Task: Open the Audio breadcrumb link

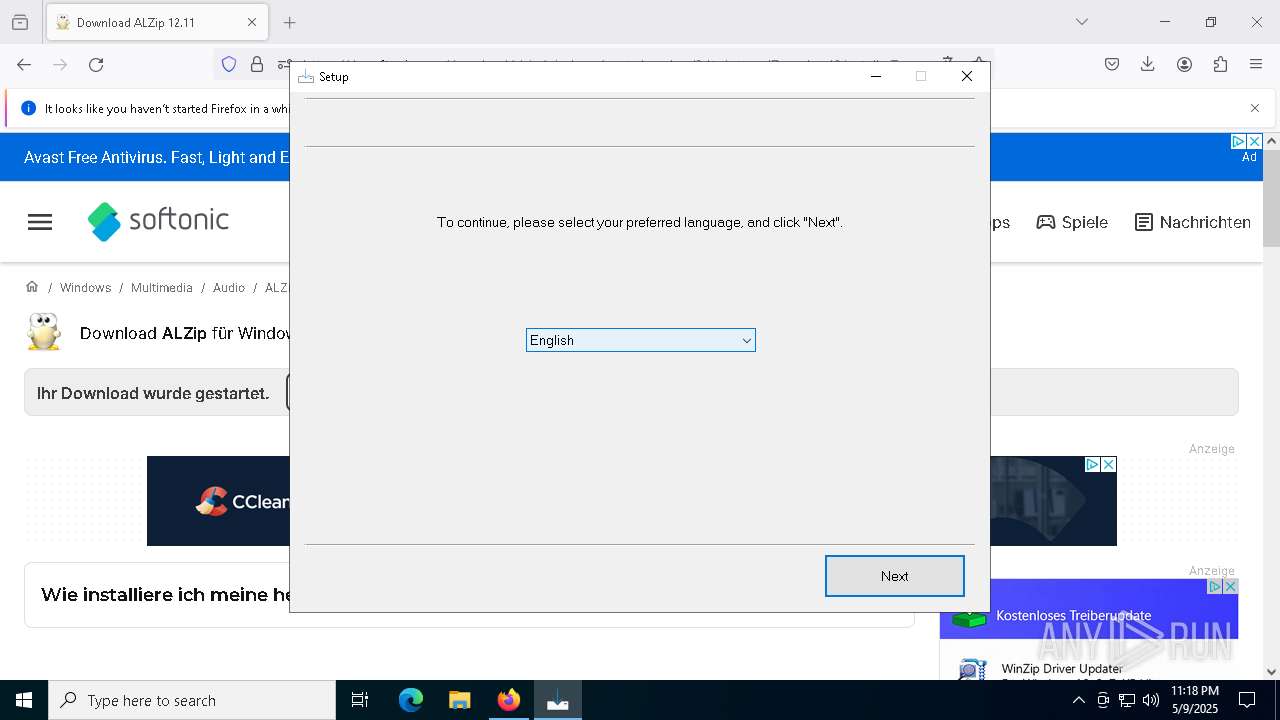Action: 229,288
